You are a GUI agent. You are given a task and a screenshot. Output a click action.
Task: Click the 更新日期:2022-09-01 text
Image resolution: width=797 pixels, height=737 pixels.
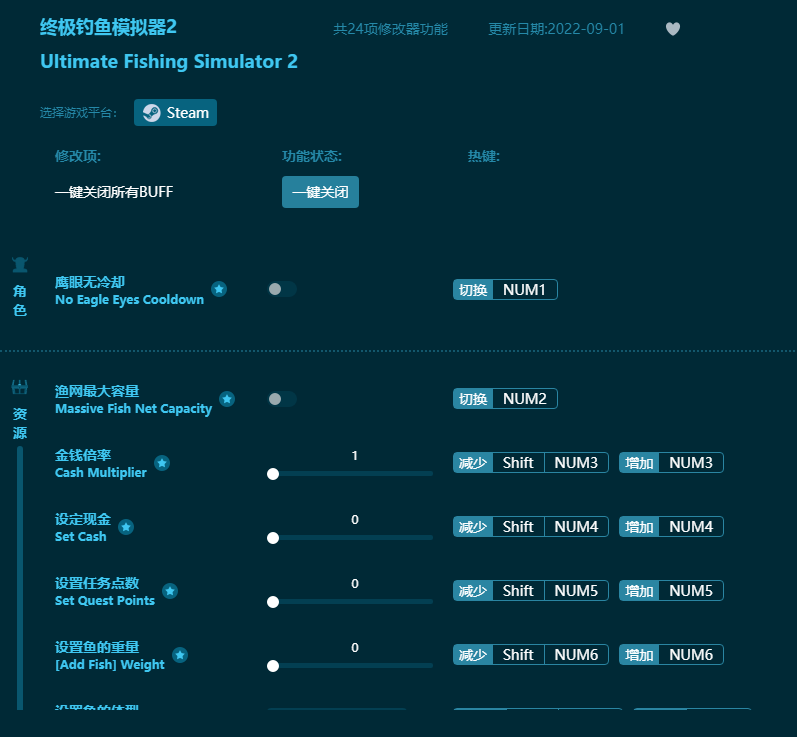[556, 29]
